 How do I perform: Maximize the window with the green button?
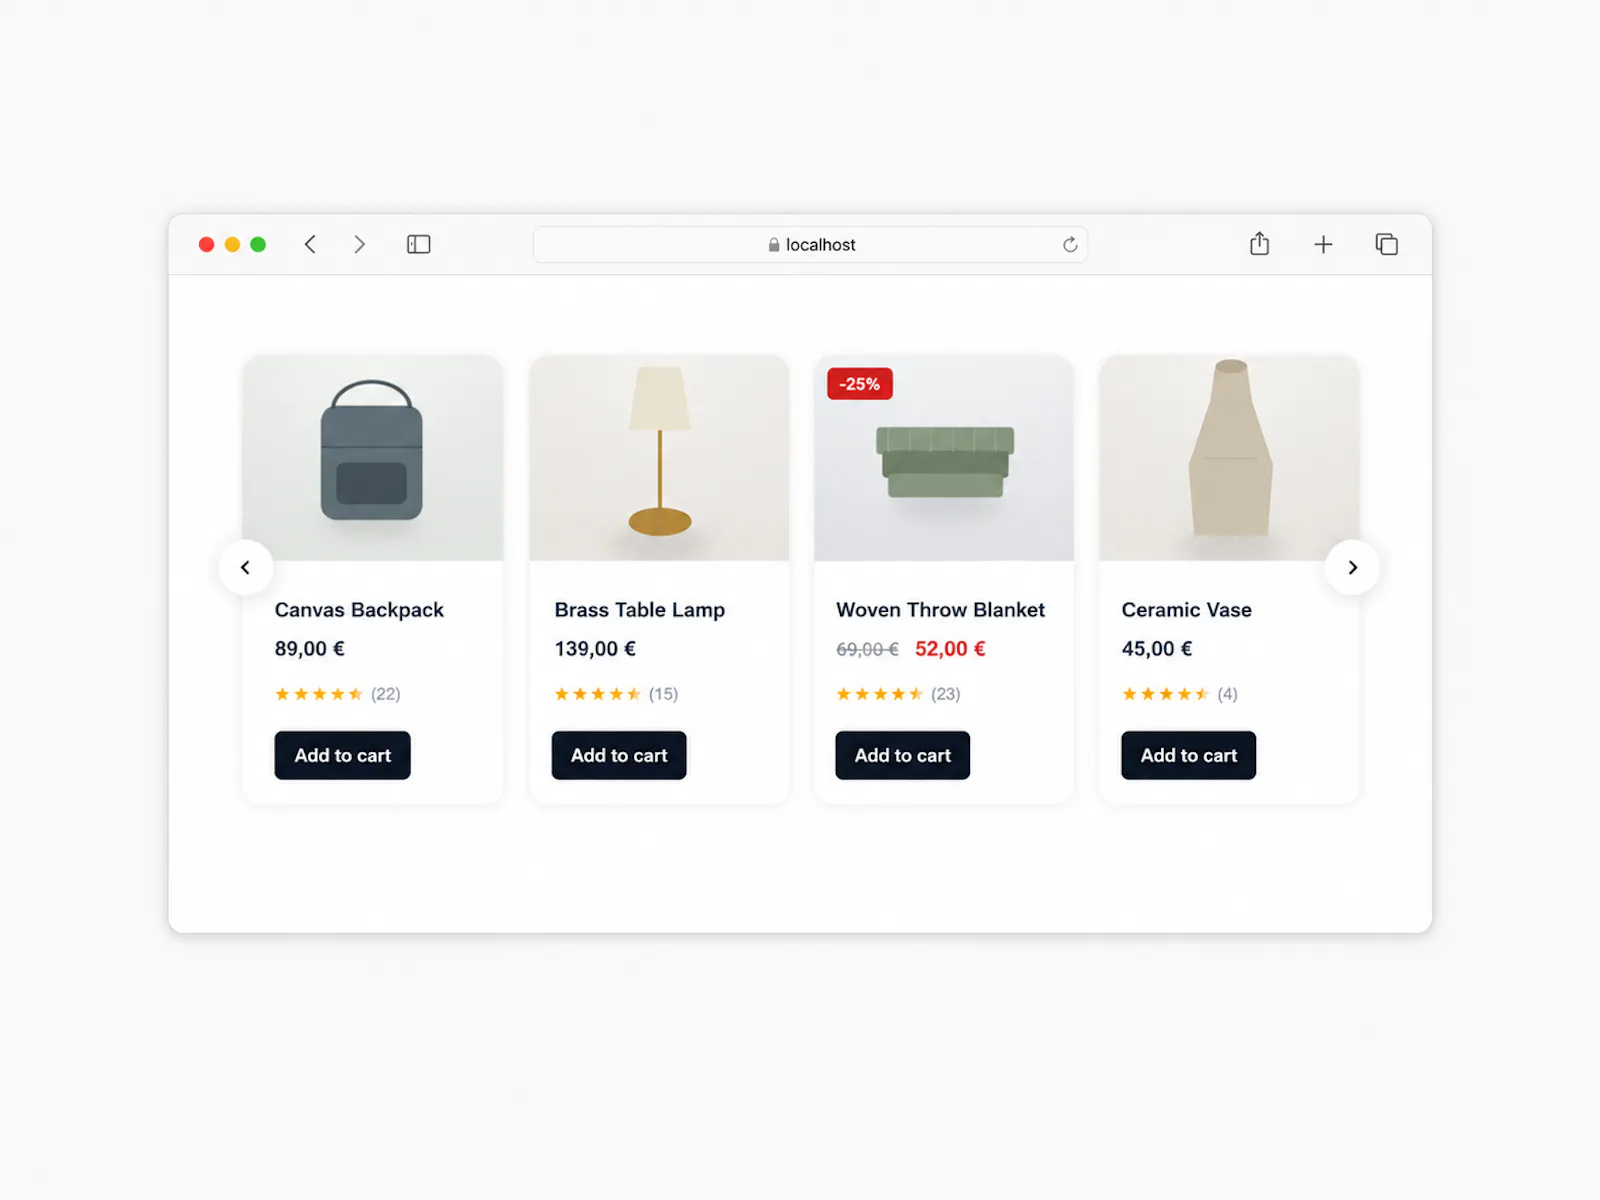[258, 244]
